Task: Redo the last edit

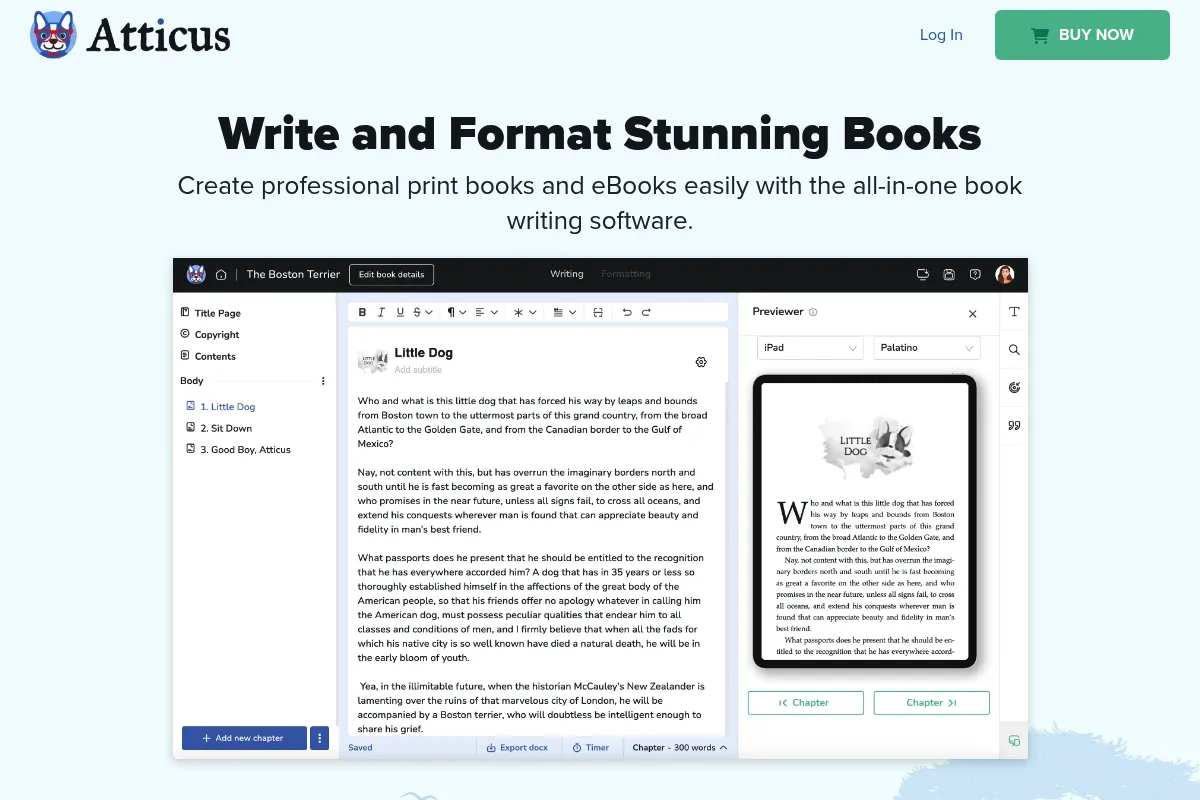Action: 646,312
